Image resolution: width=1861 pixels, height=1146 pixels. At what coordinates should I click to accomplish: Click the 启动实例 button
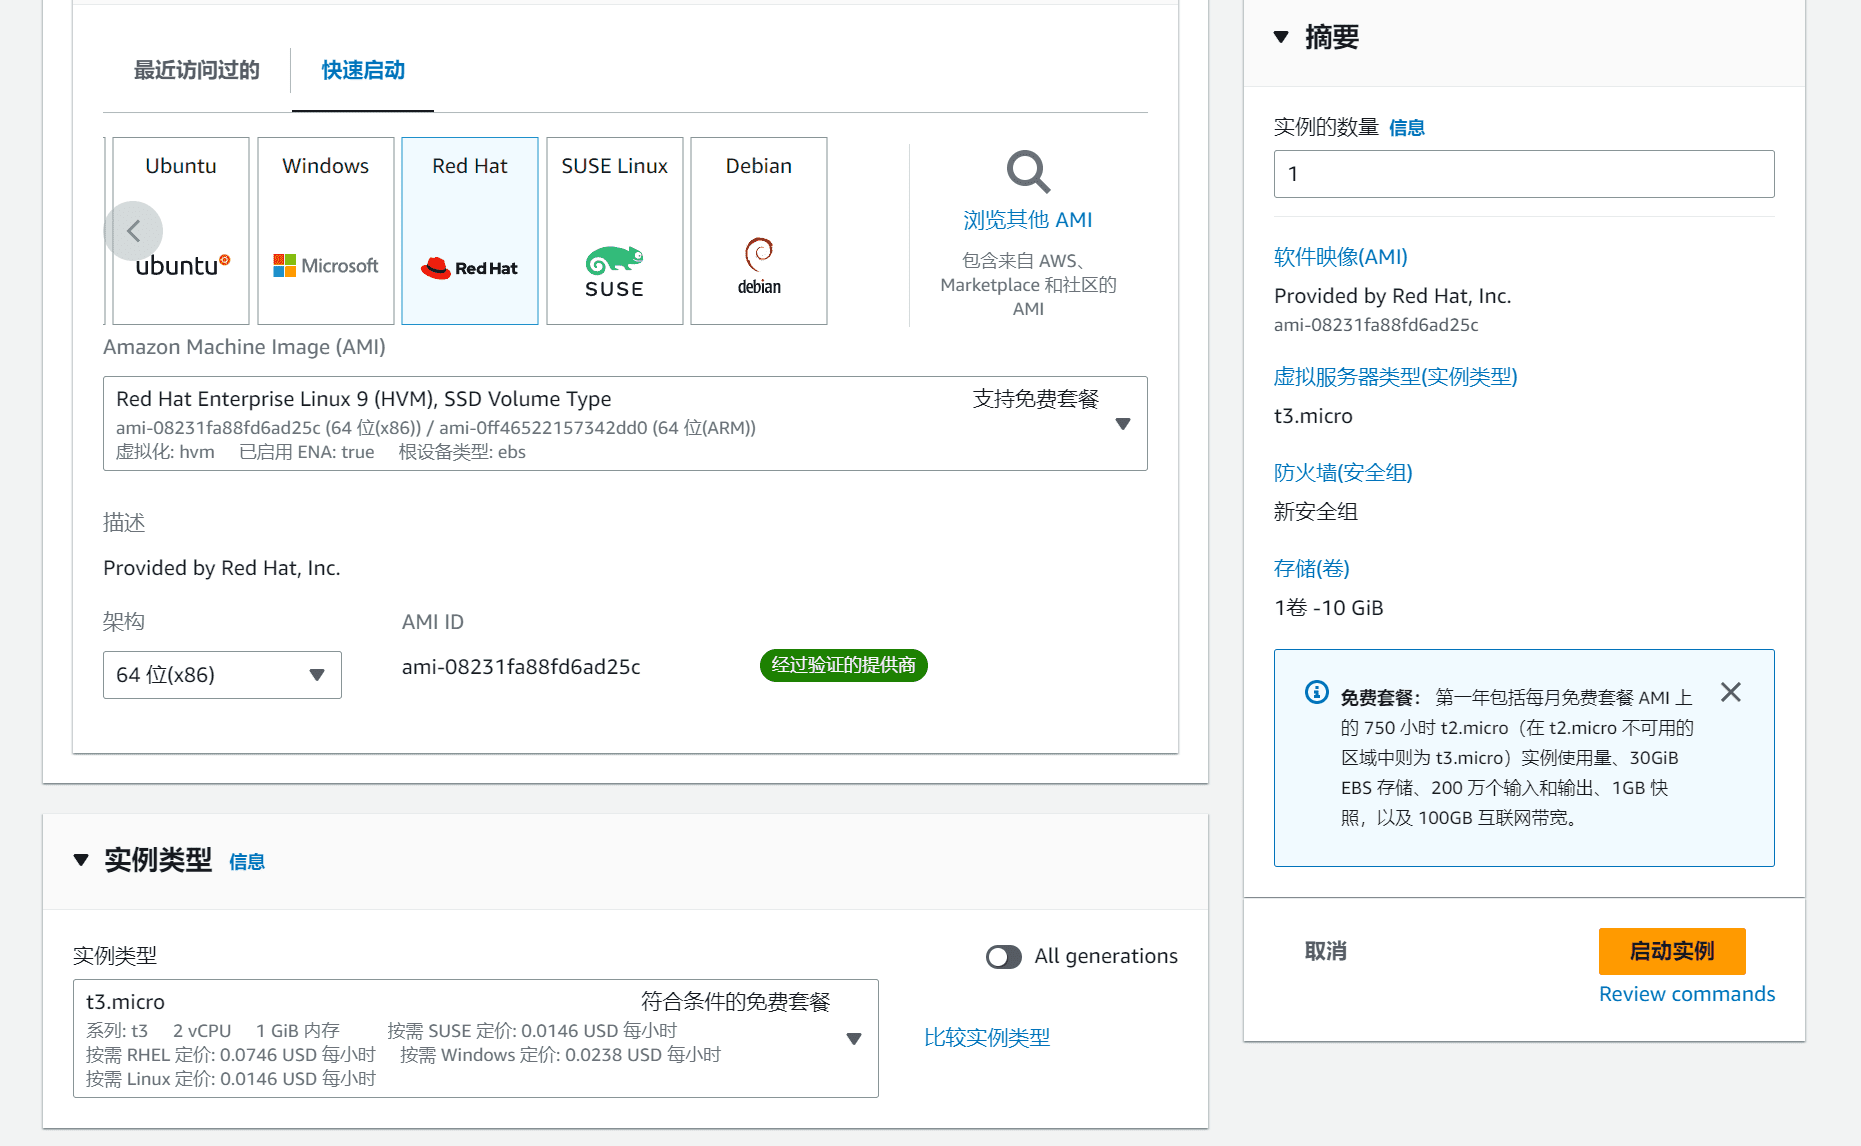1671,951
